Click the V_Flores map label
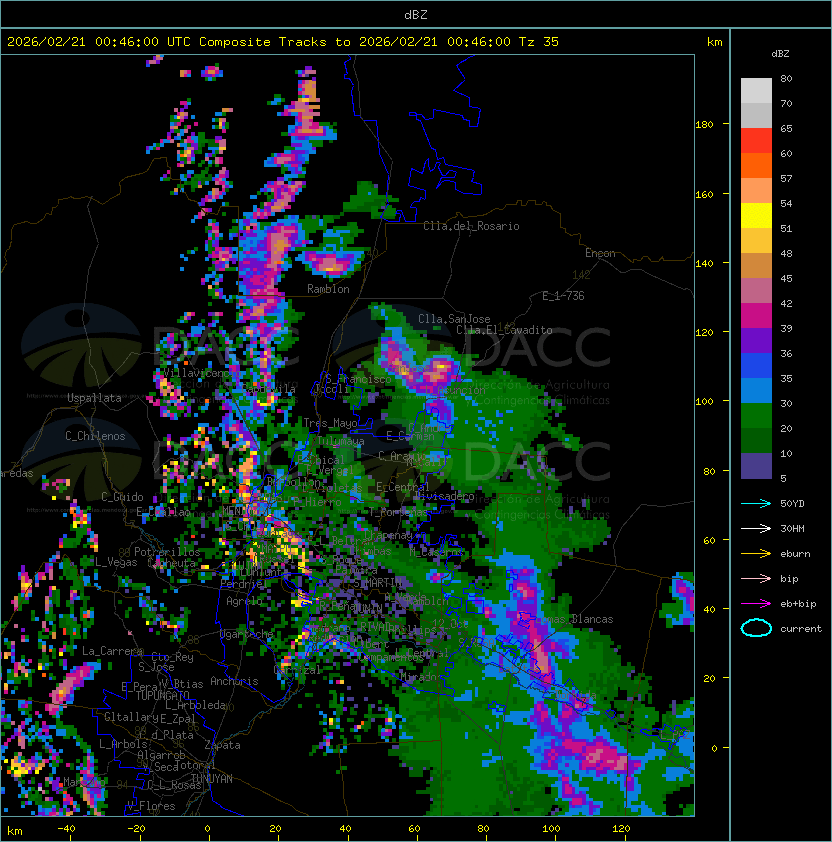 [x=151, y=806]
